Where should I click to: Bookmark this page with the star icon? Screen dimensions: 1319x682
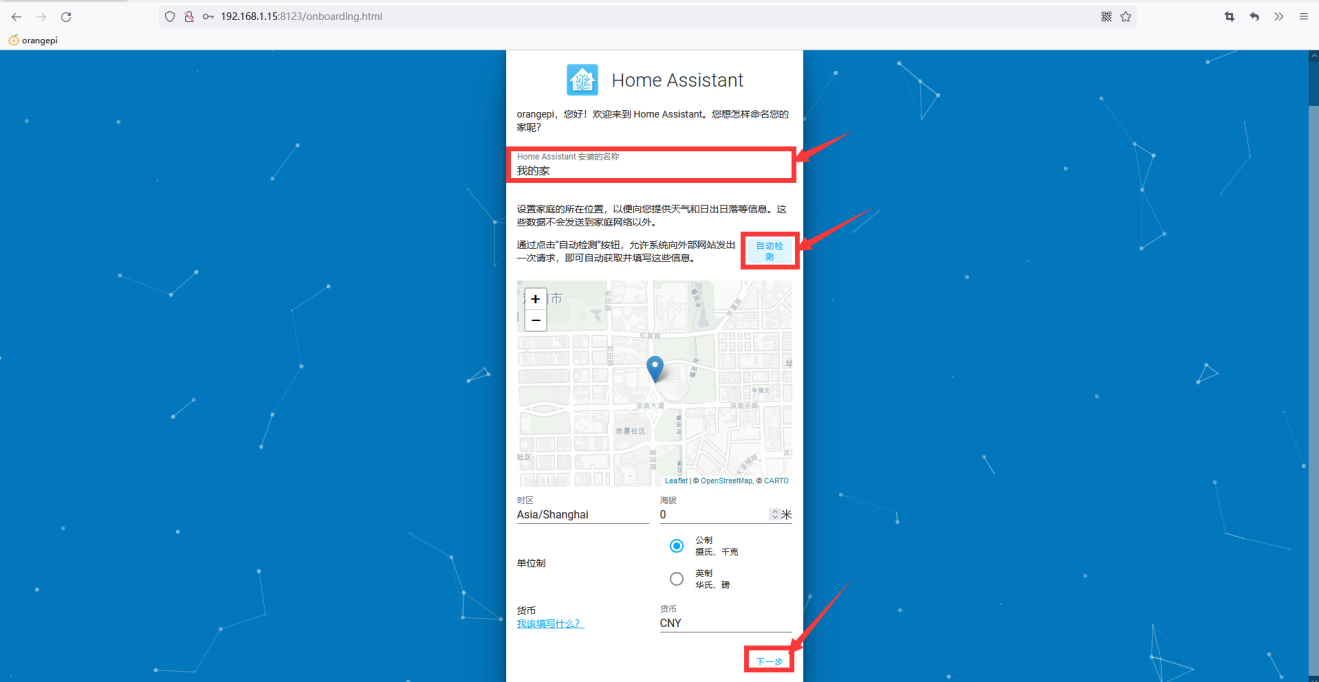(x=1126, y=17)
